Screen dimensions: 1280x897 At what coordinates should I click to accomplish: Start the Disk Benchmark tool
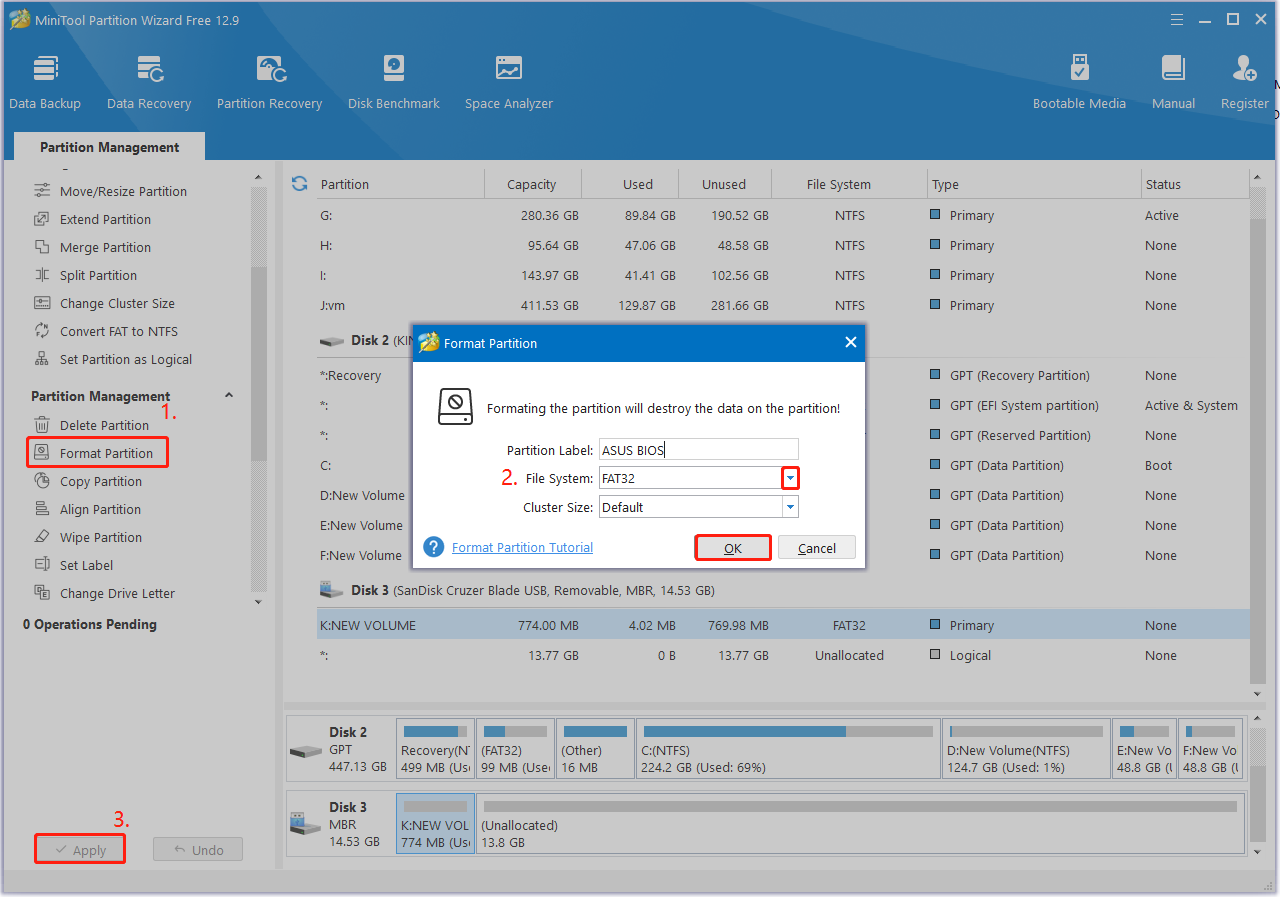393,83
